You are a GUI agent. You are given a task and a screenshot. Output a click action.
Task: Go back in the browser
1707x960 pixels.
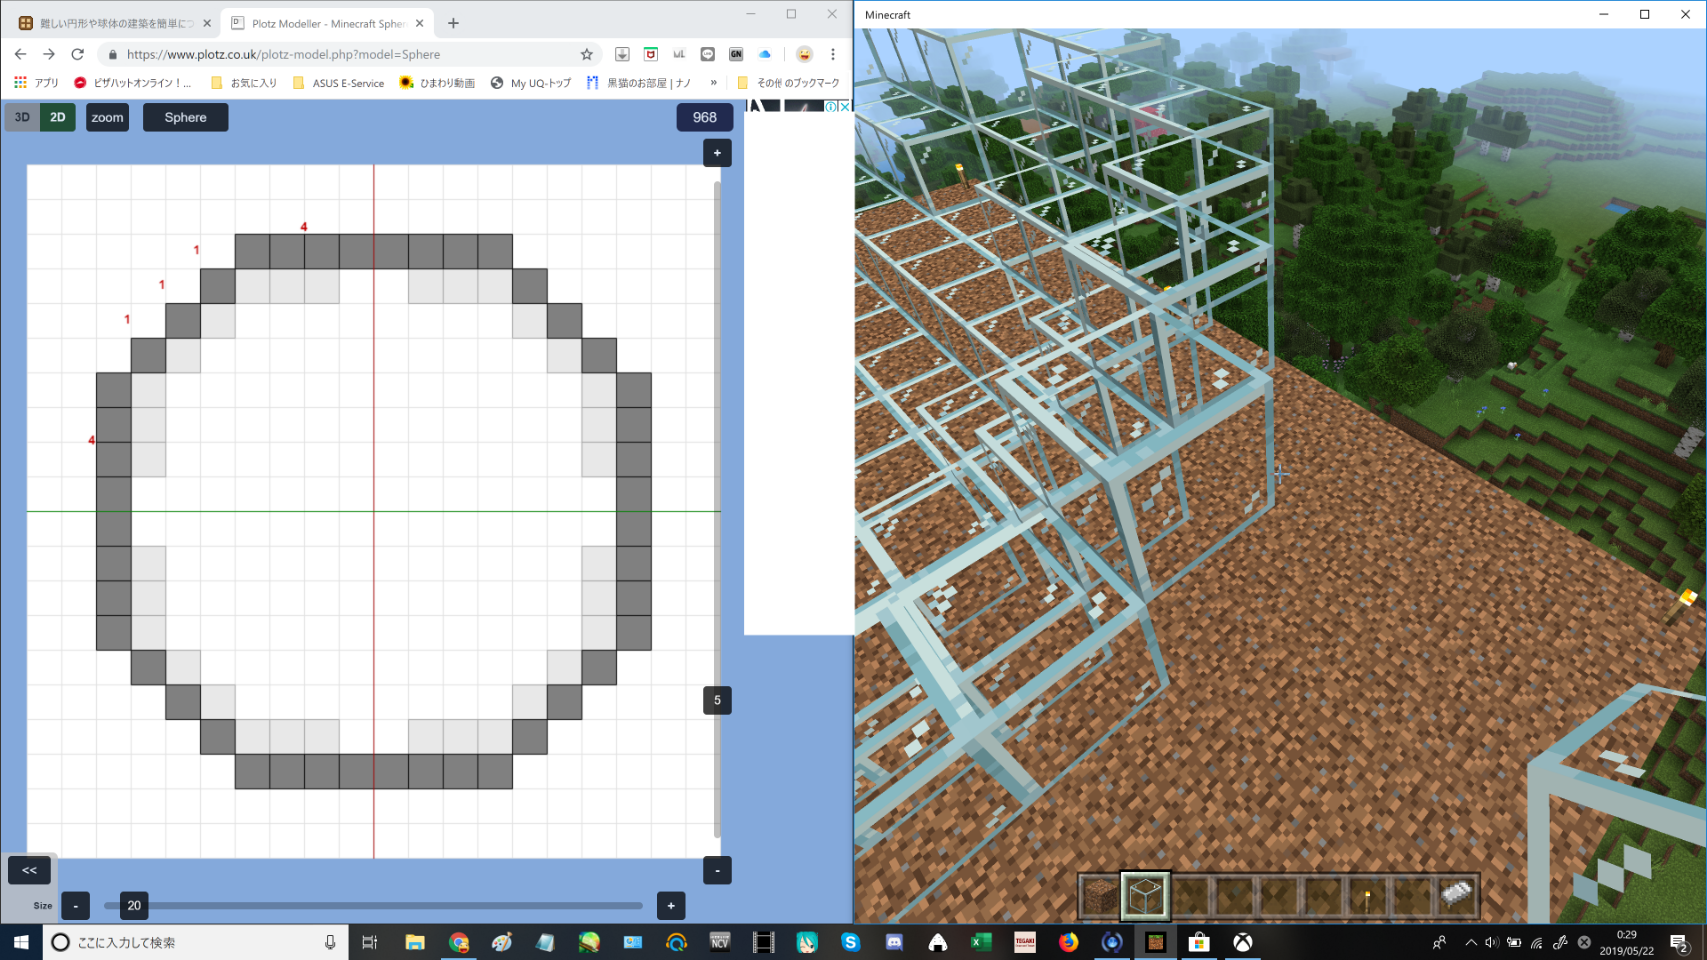click(20, 54)
